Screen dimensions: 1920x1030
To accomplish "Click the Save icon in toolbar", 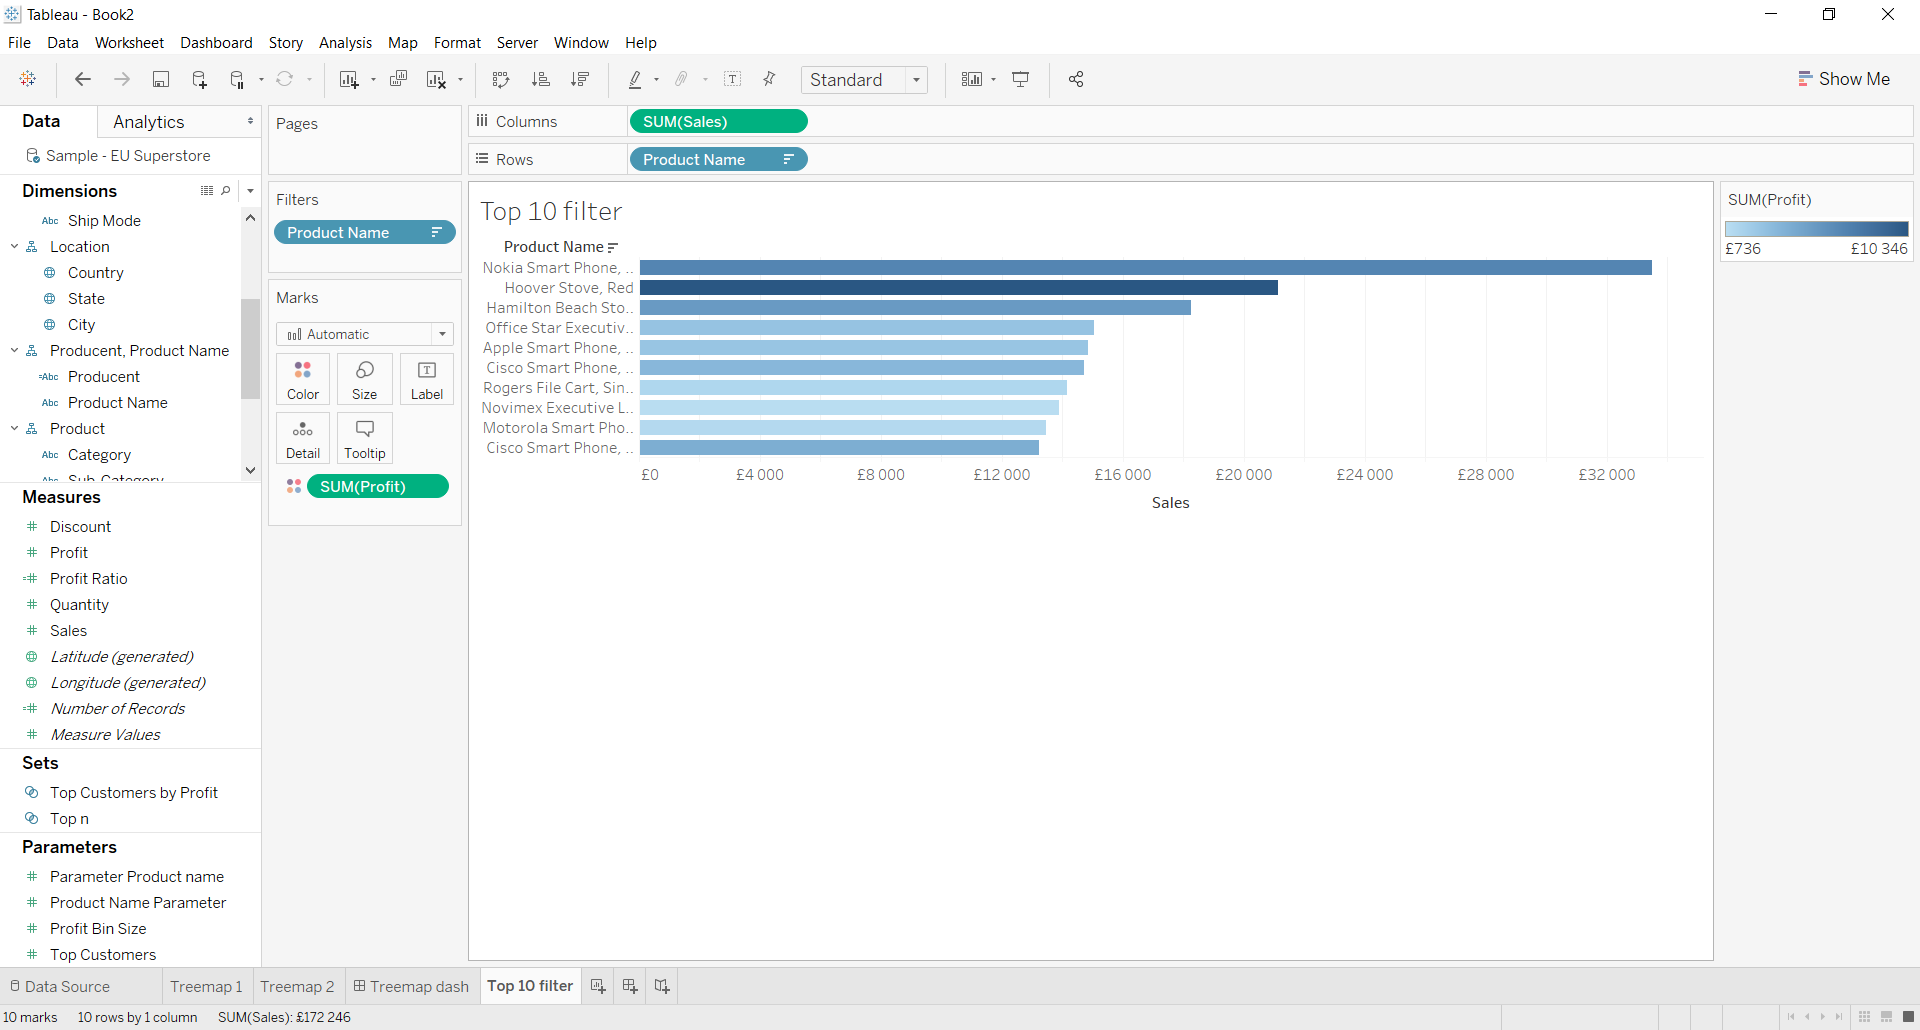I will pyautogui.click(x=160, y=80).
